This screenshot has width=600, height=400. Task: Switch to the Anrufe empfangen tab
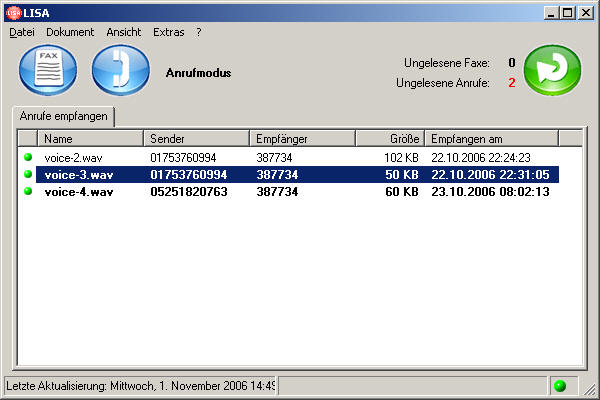point(63,116)
